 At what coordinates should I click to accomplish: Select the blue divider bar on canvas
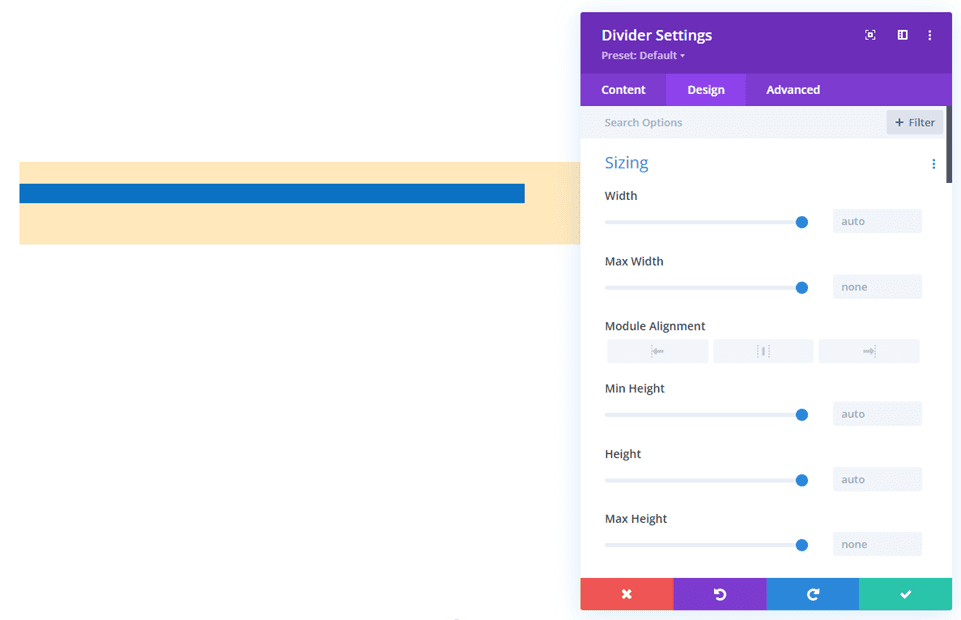coord(272,194)
